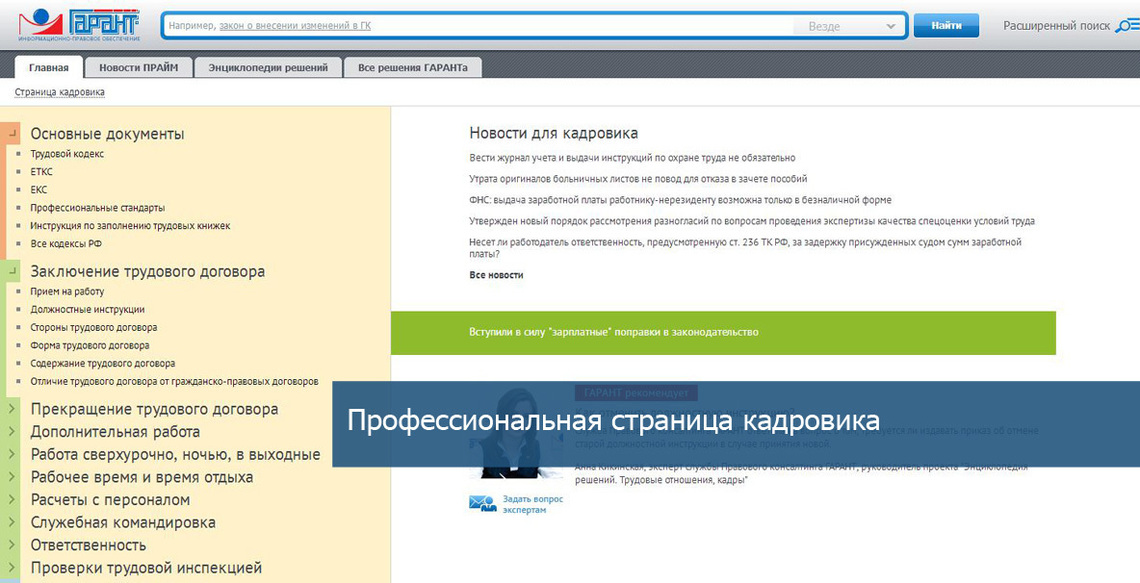The height and width of the screenshot is (583, 1140).
Task: Open the Содержание трудового договора link
Action: pyautogui.click(x=103, y=363)
